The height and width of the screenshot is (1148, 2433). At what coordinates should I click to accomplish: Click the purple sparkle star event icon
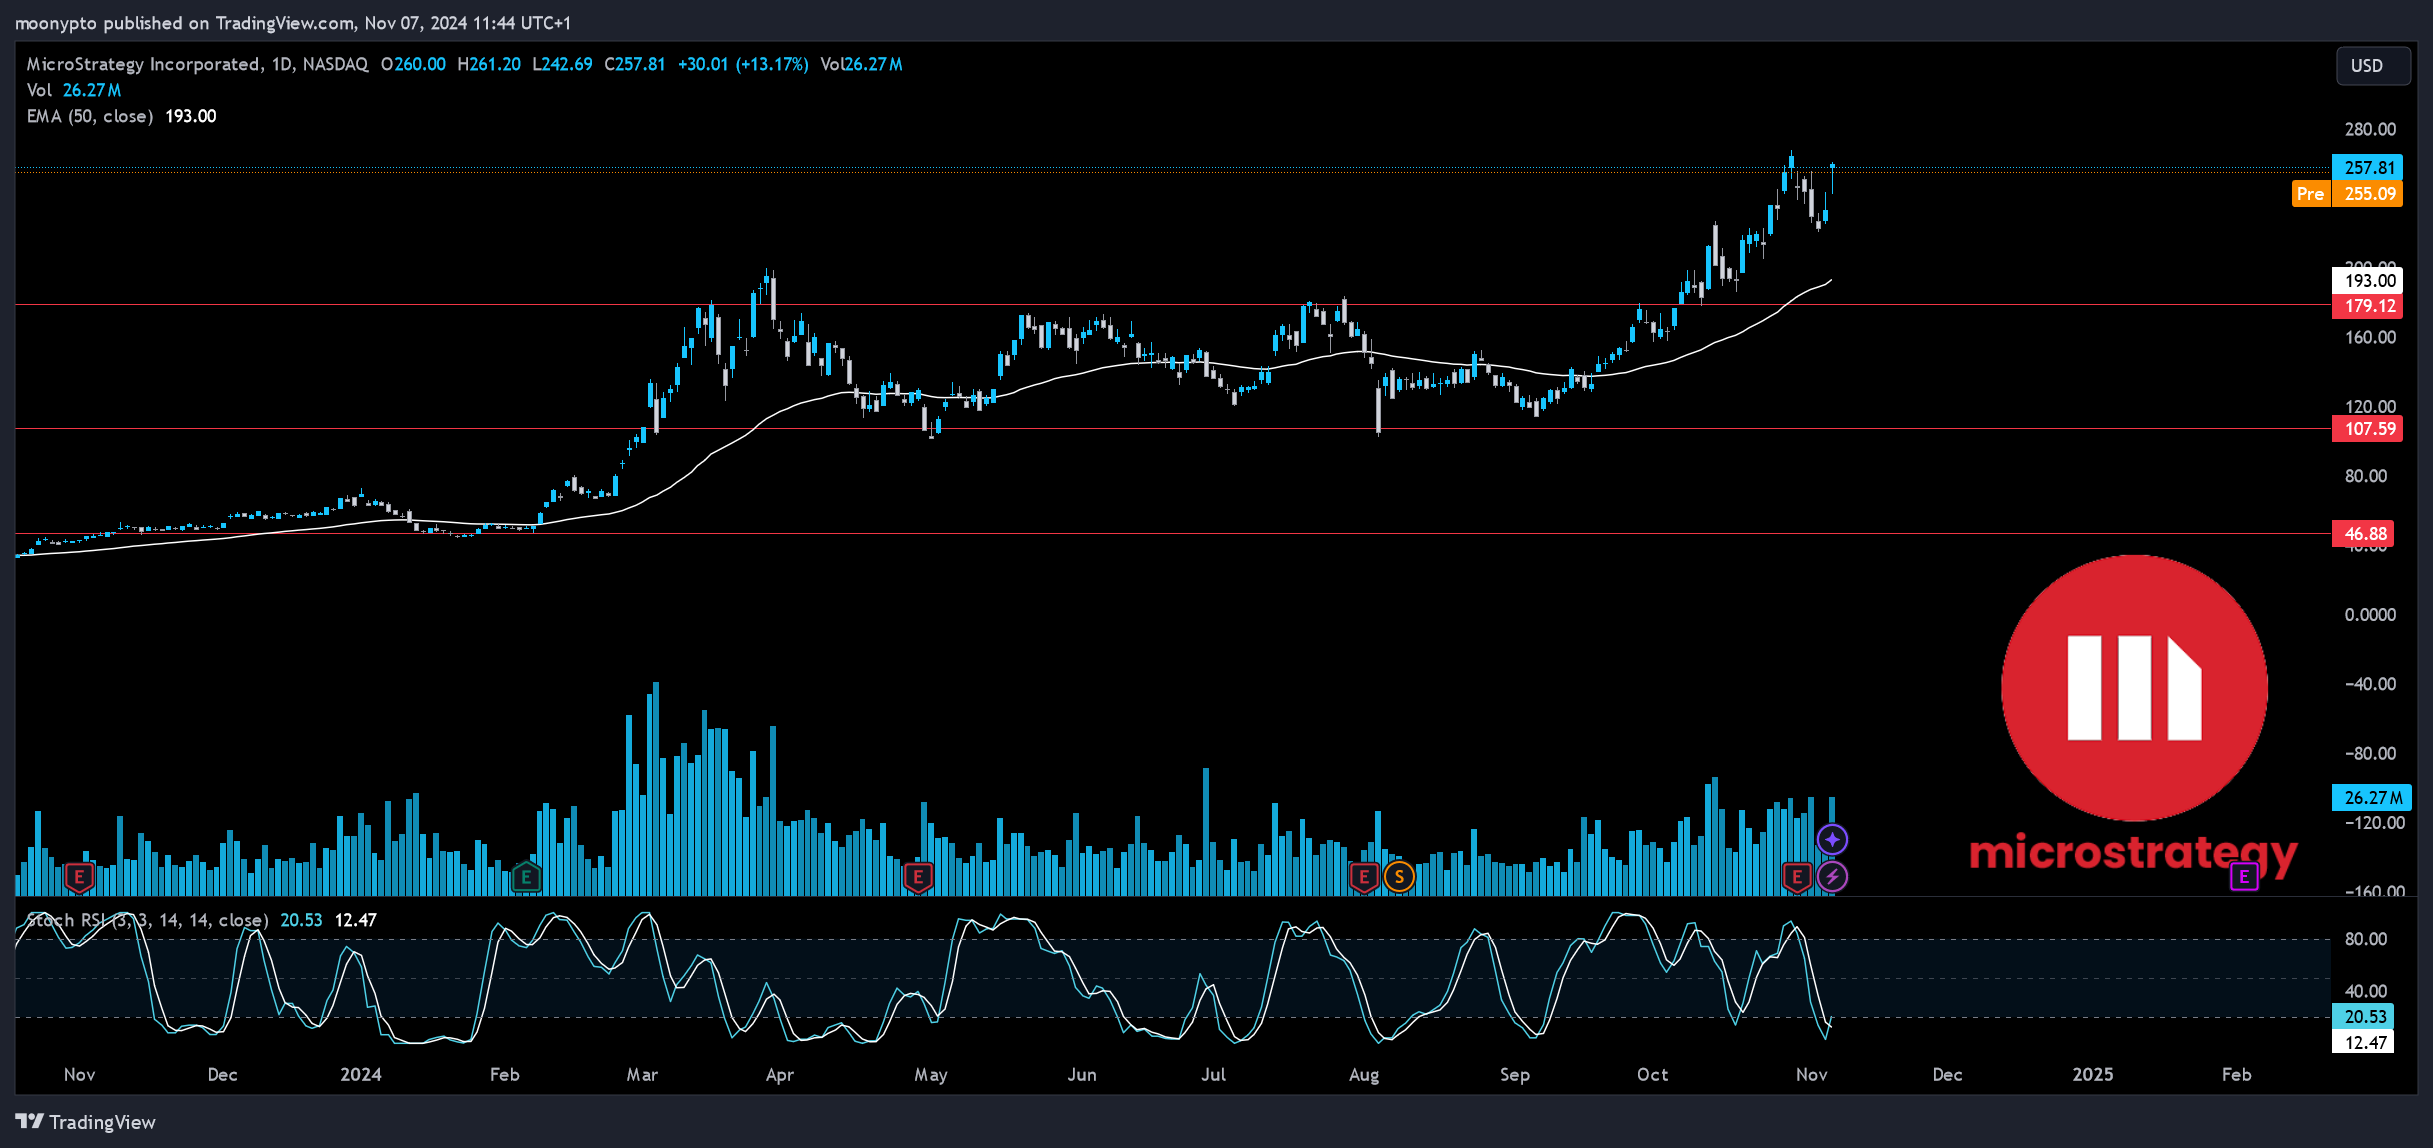tap(1832, 840)
